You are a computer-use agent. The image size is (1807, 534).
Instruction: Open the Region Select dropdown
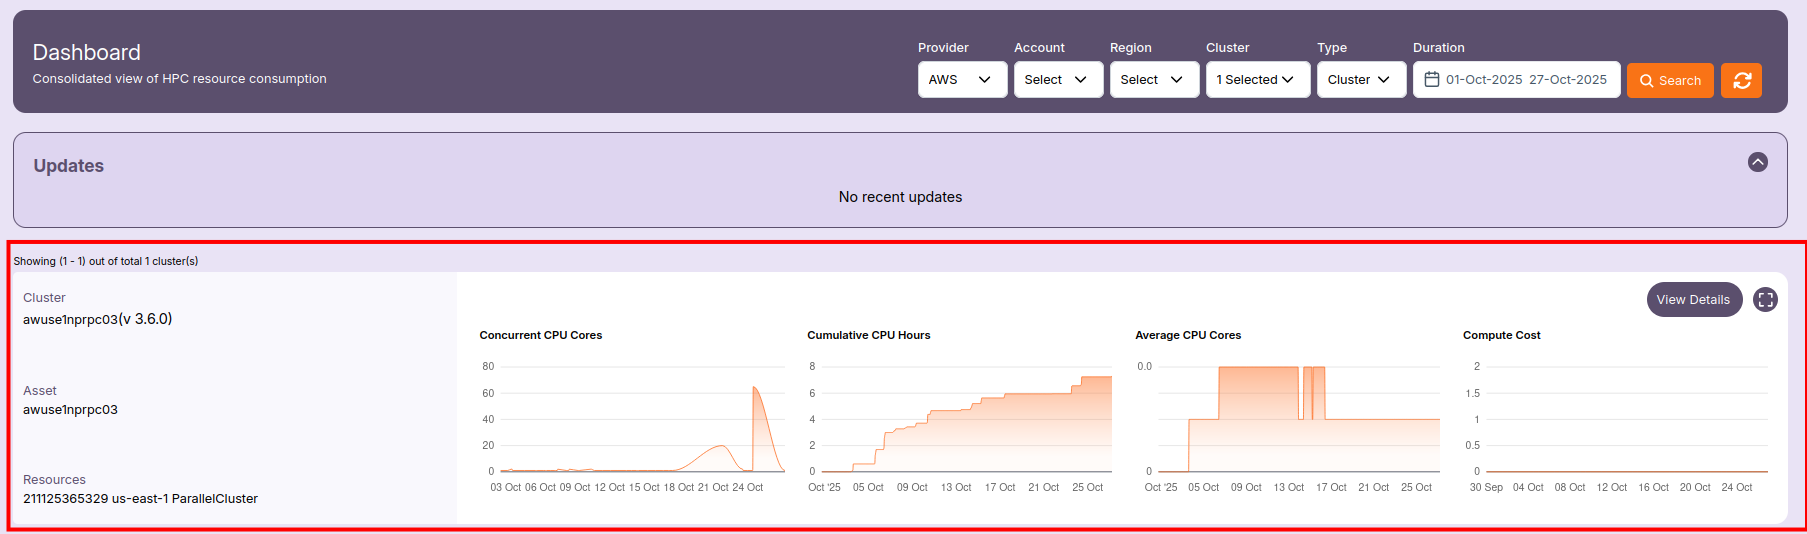(1154, 80)
